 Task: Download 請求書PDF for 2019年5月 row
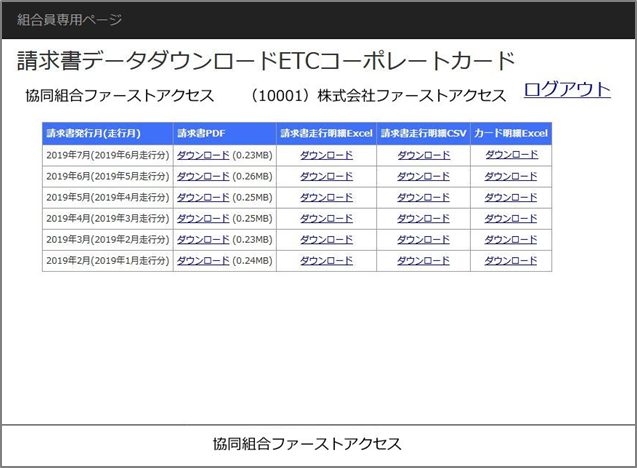coord(203,197)
